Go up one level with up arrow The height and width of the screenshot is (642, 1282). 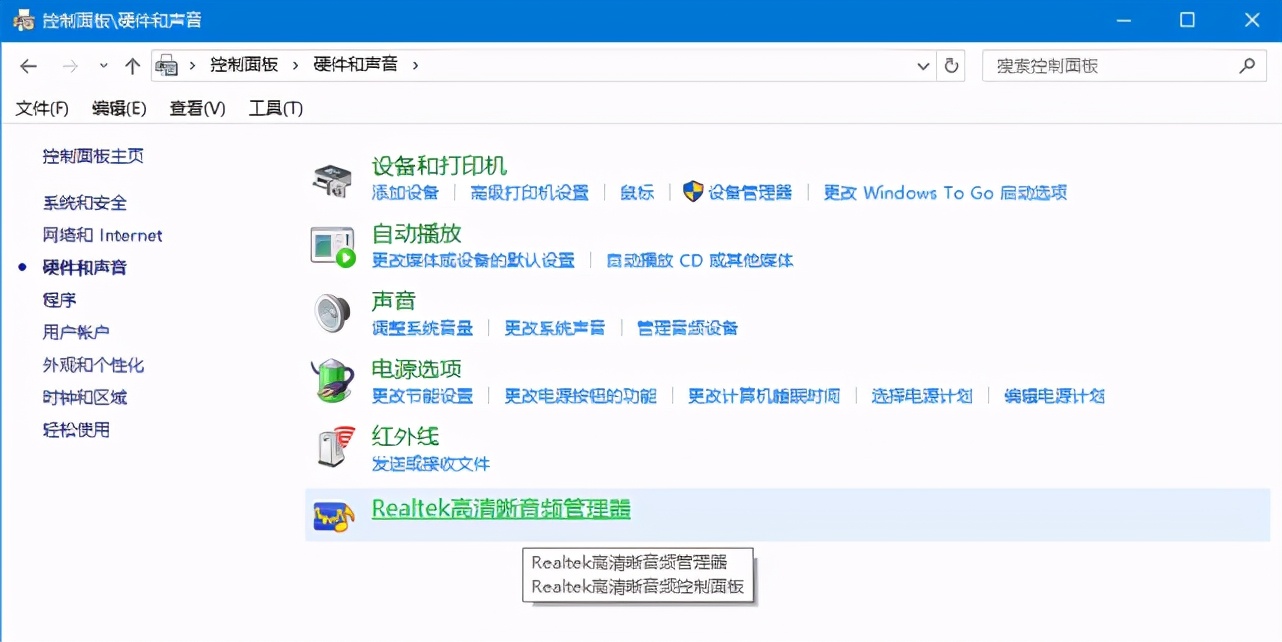[x=132, y=66]
